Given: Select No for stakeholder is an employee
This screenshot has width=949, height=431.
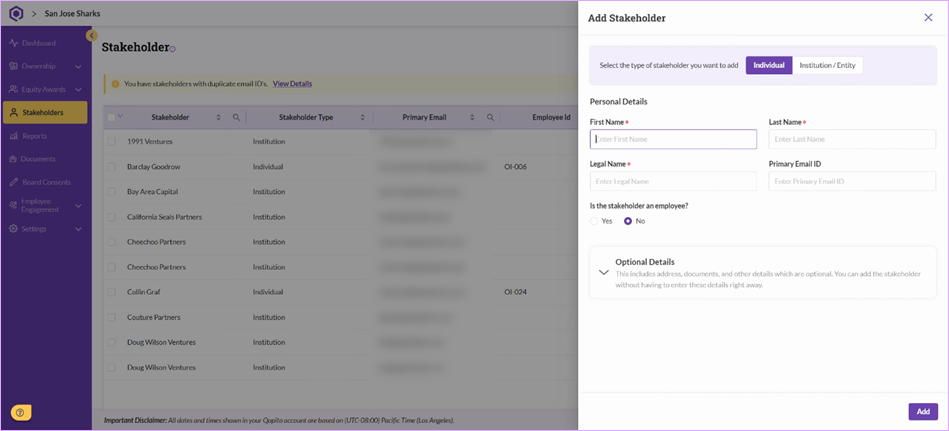Looking at the screenshot, I should coord(628,221).
